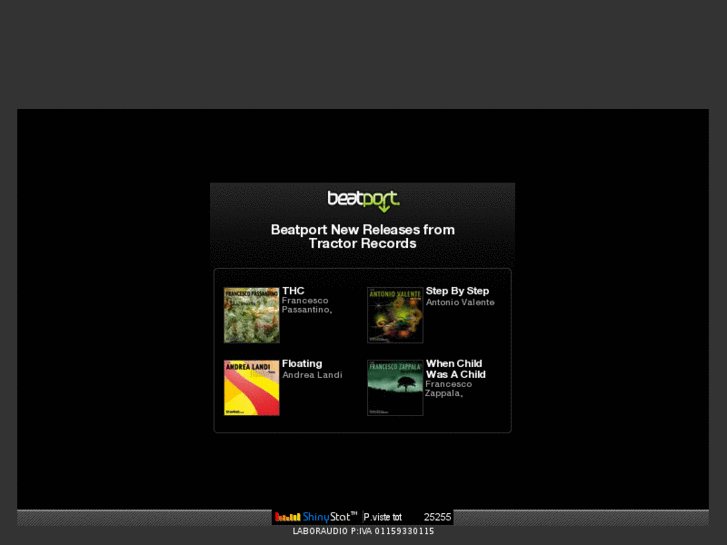727x545 pixels.
Task: Open the When Child Was A Child cover
Action: pos(395,388)
